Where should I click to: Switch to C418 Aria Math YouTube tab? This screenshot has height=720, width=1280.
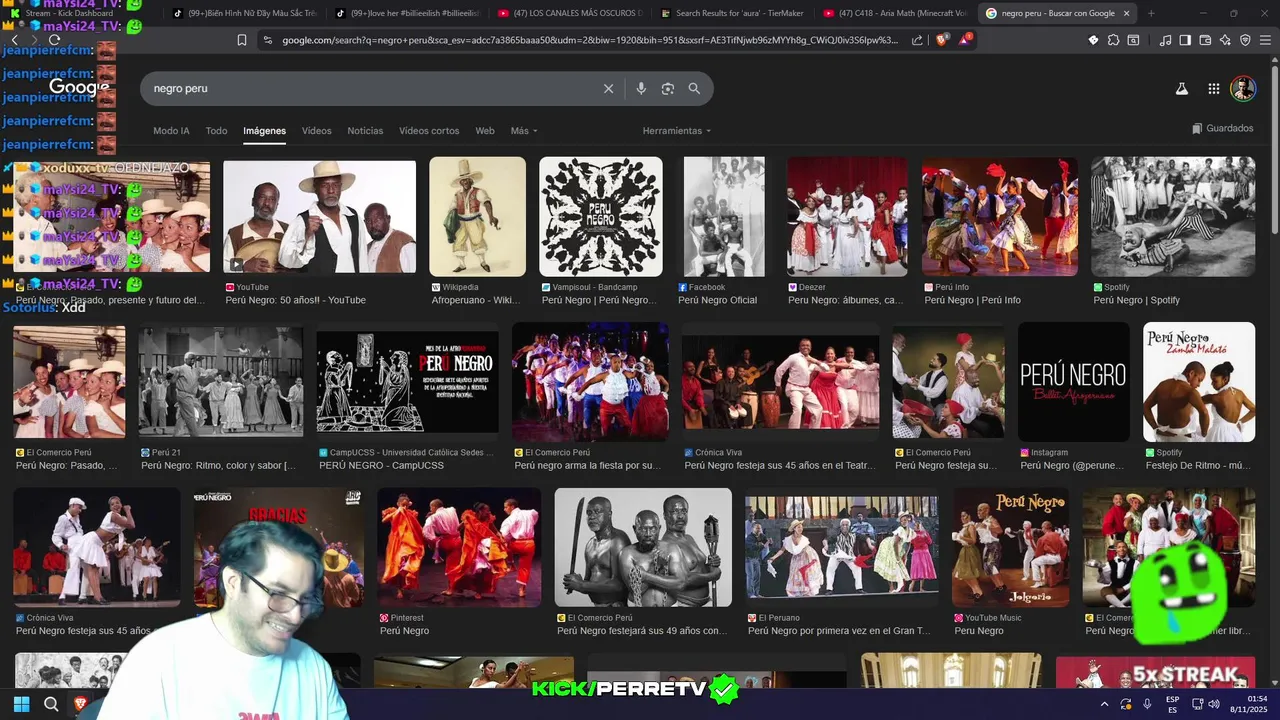pyautogui.click(x=895, y=13)
